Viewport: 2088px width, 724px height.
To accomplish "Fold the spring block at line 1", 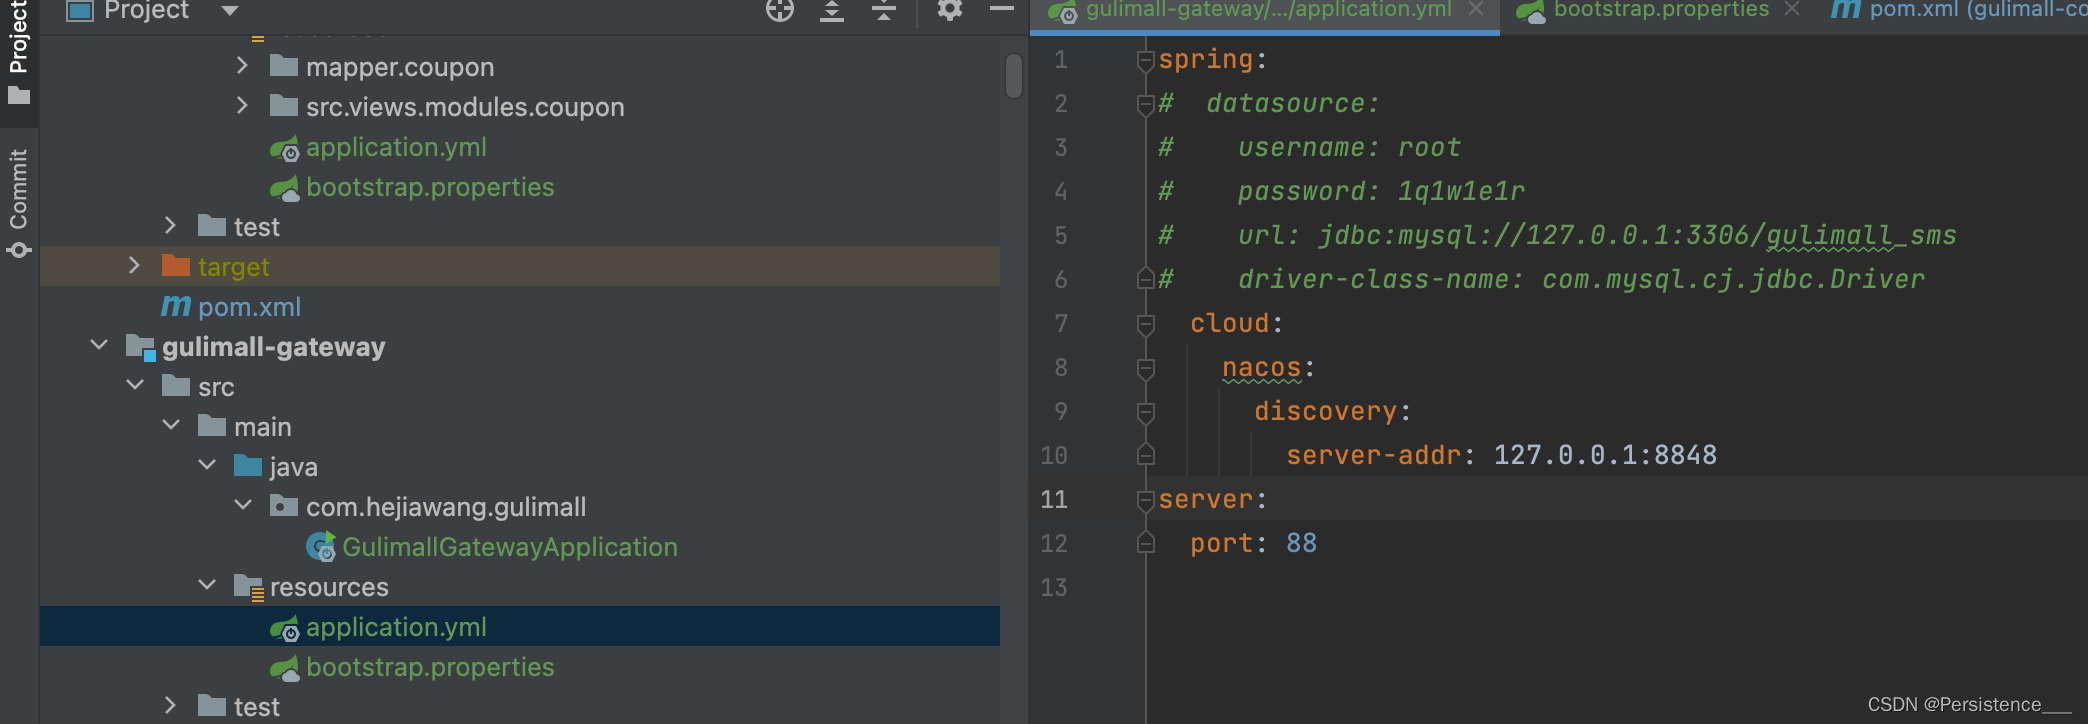I will pyautogui.click(x=1146, y=61).
